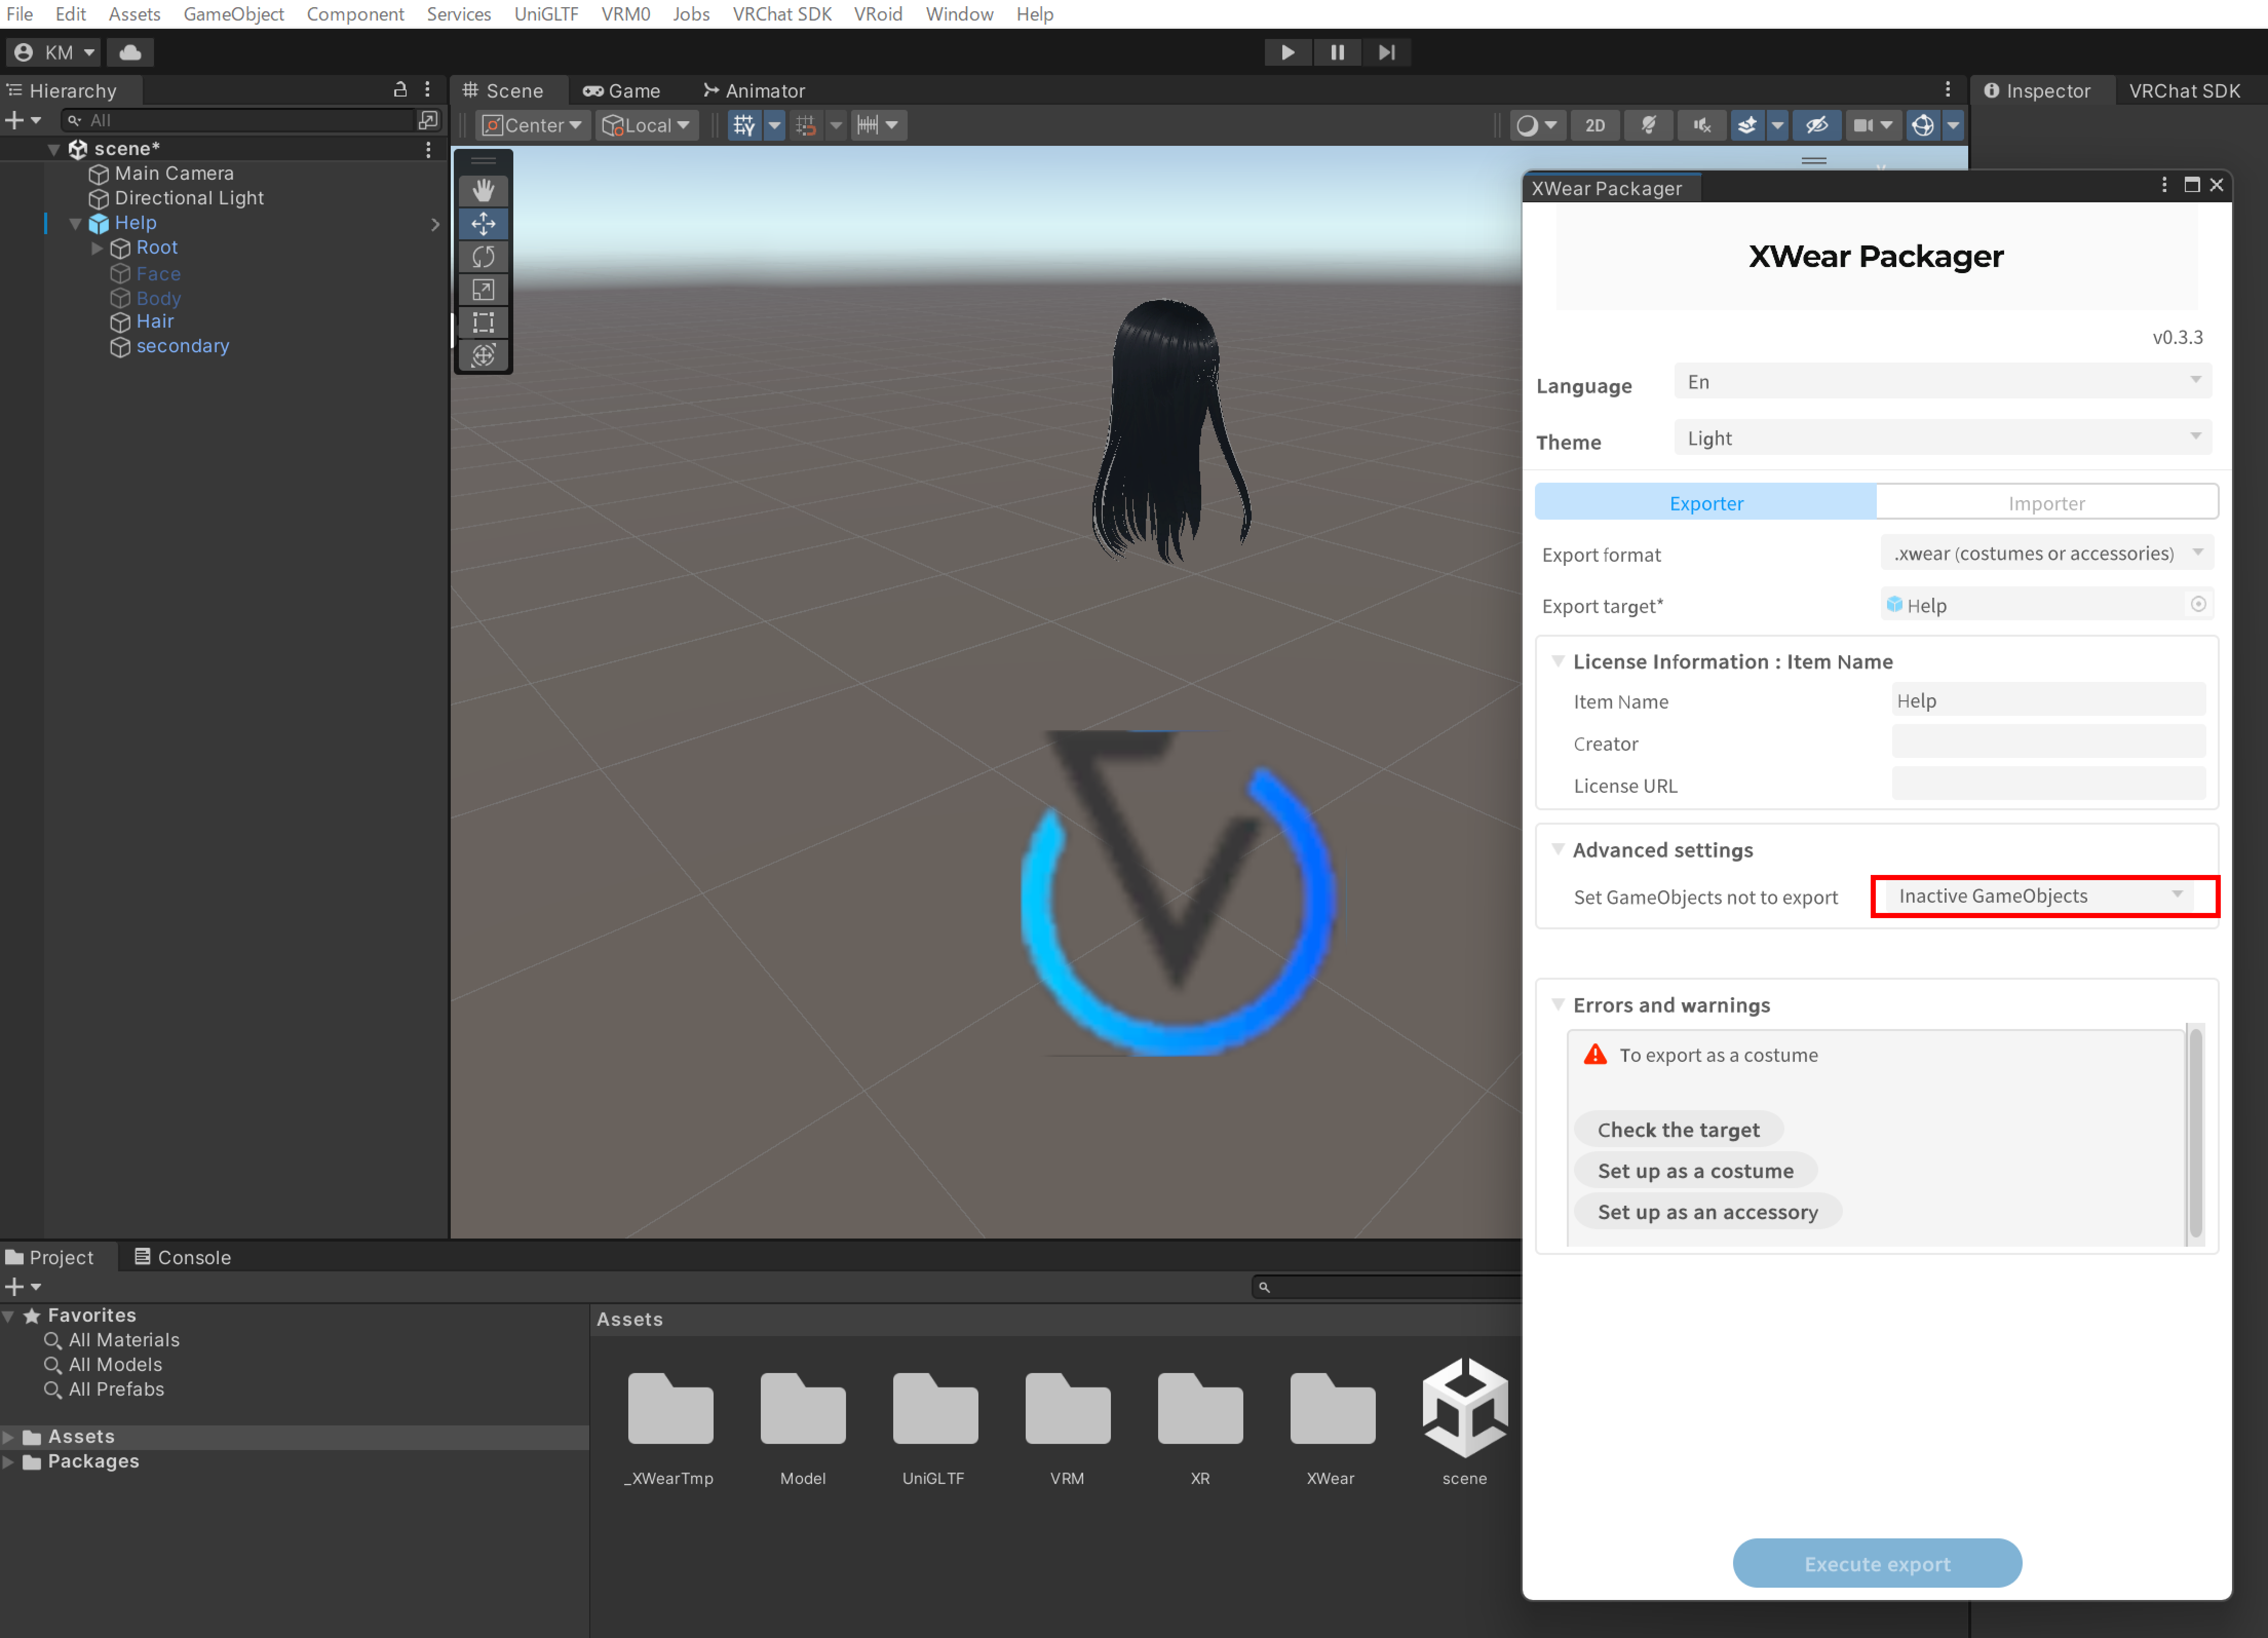
Task: Select the Scale tool
Action: 483,289
